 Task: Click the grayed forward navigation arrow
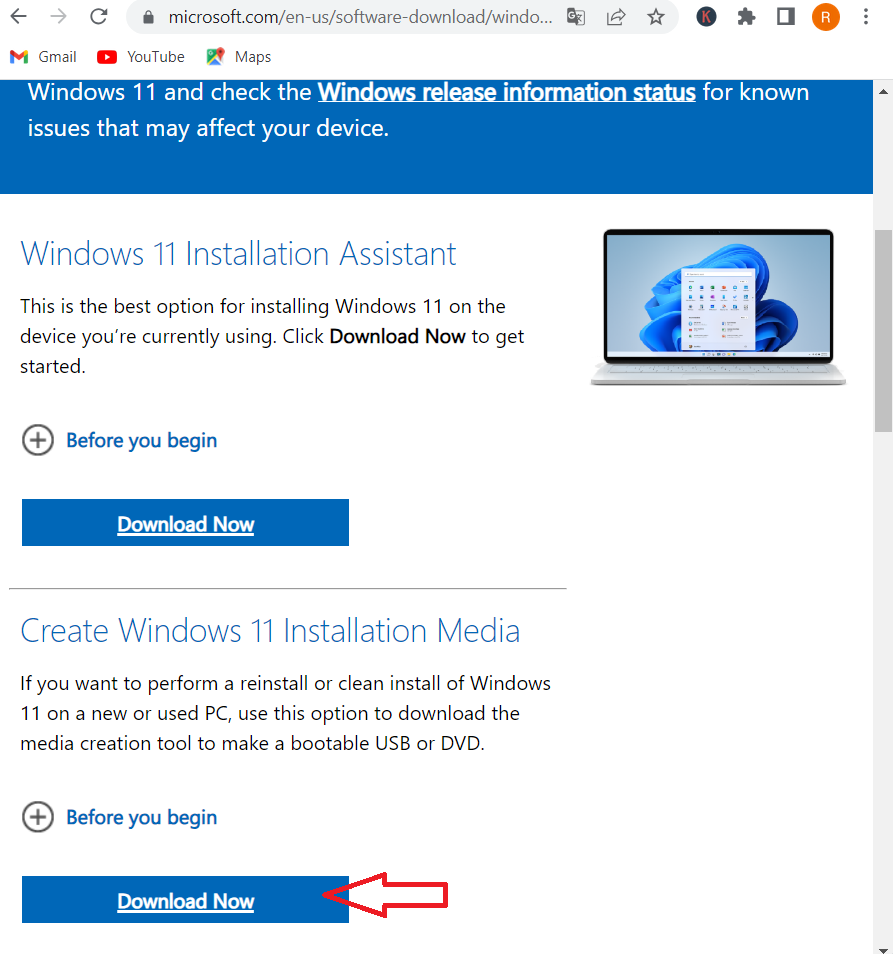pyautogui.click(x=60, y=16)
